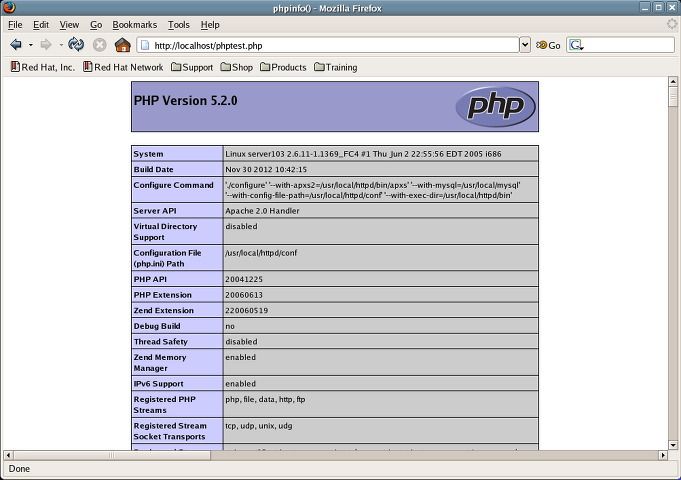Open the Products bookmark folder
Screen dimensions: 681x480
pos(283,67)
